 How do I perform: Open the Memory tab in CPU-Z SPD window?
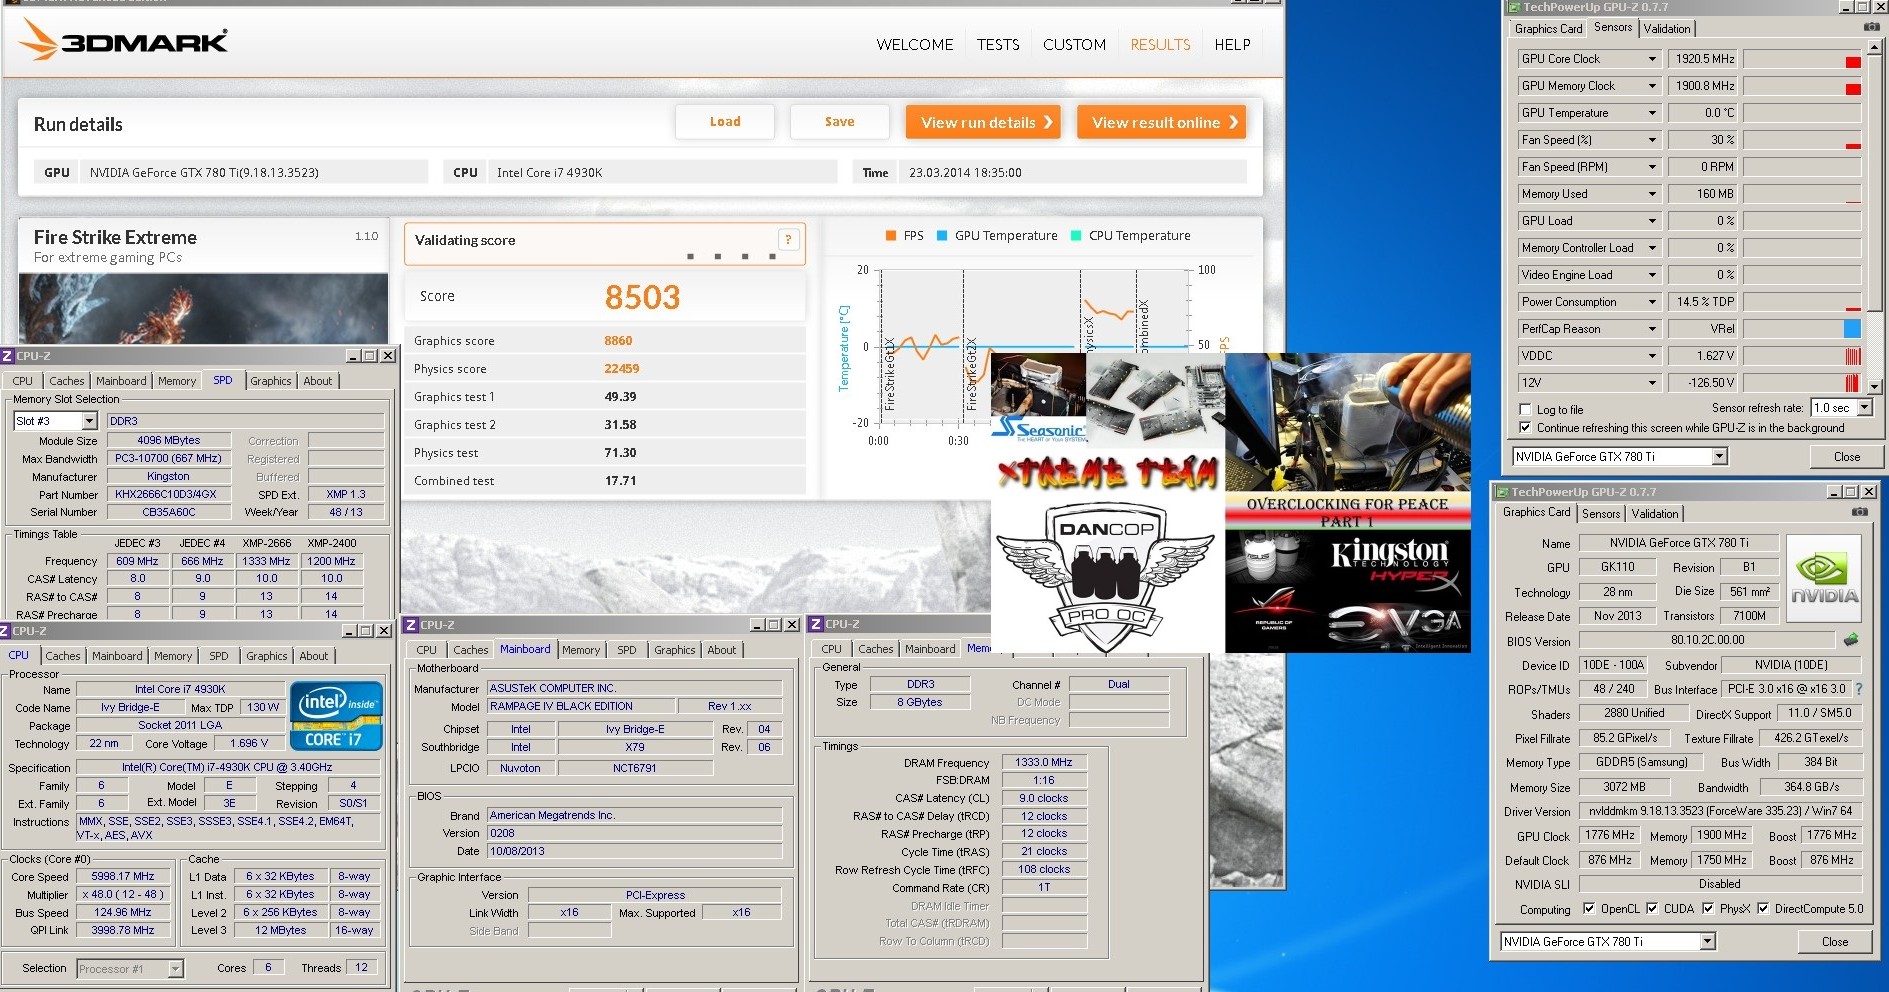coord(177,381)
